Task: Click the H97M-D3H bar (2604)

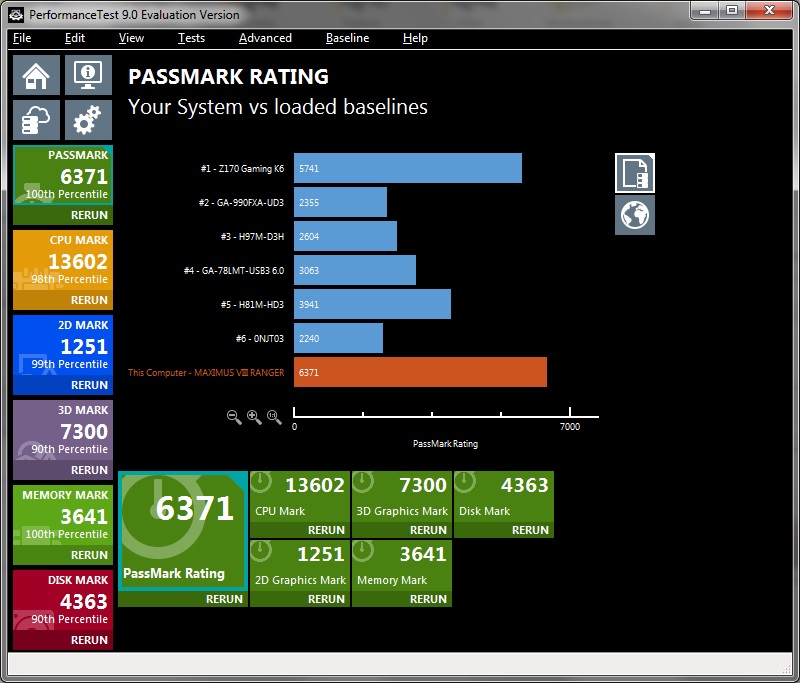Action: coord(345,236)
